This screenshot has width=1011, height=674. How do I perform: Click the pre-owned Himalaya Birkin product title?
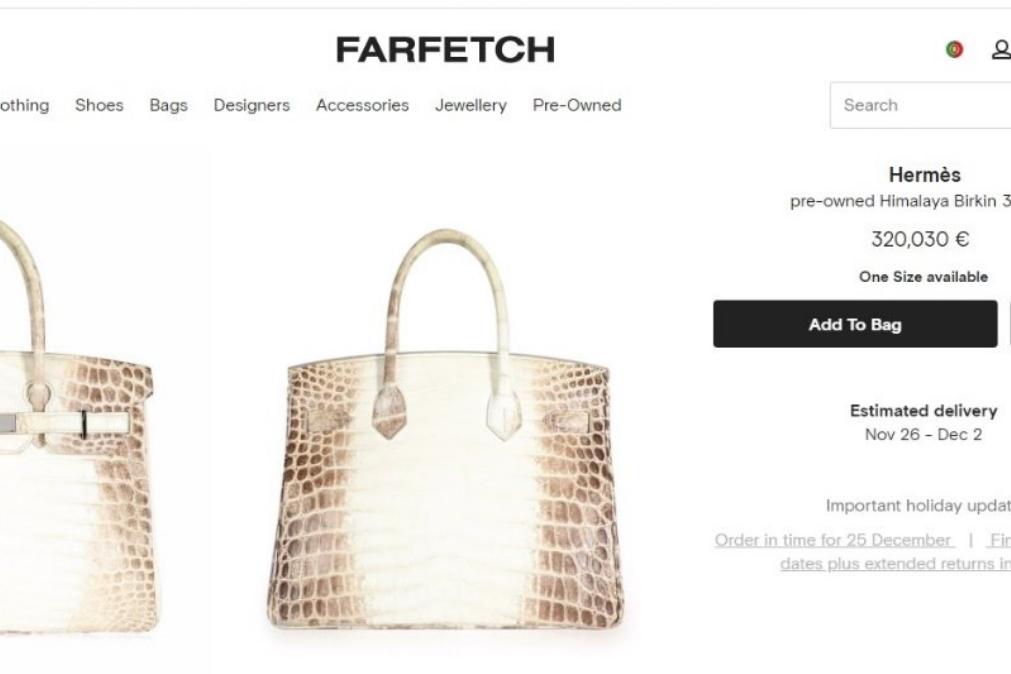[900, 201]
